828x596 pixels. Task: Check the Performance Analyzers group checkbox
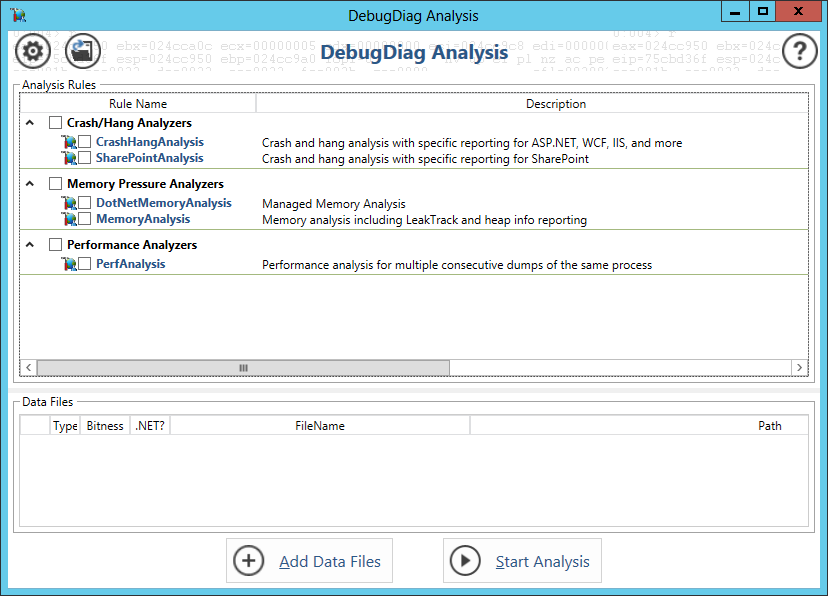55,244
